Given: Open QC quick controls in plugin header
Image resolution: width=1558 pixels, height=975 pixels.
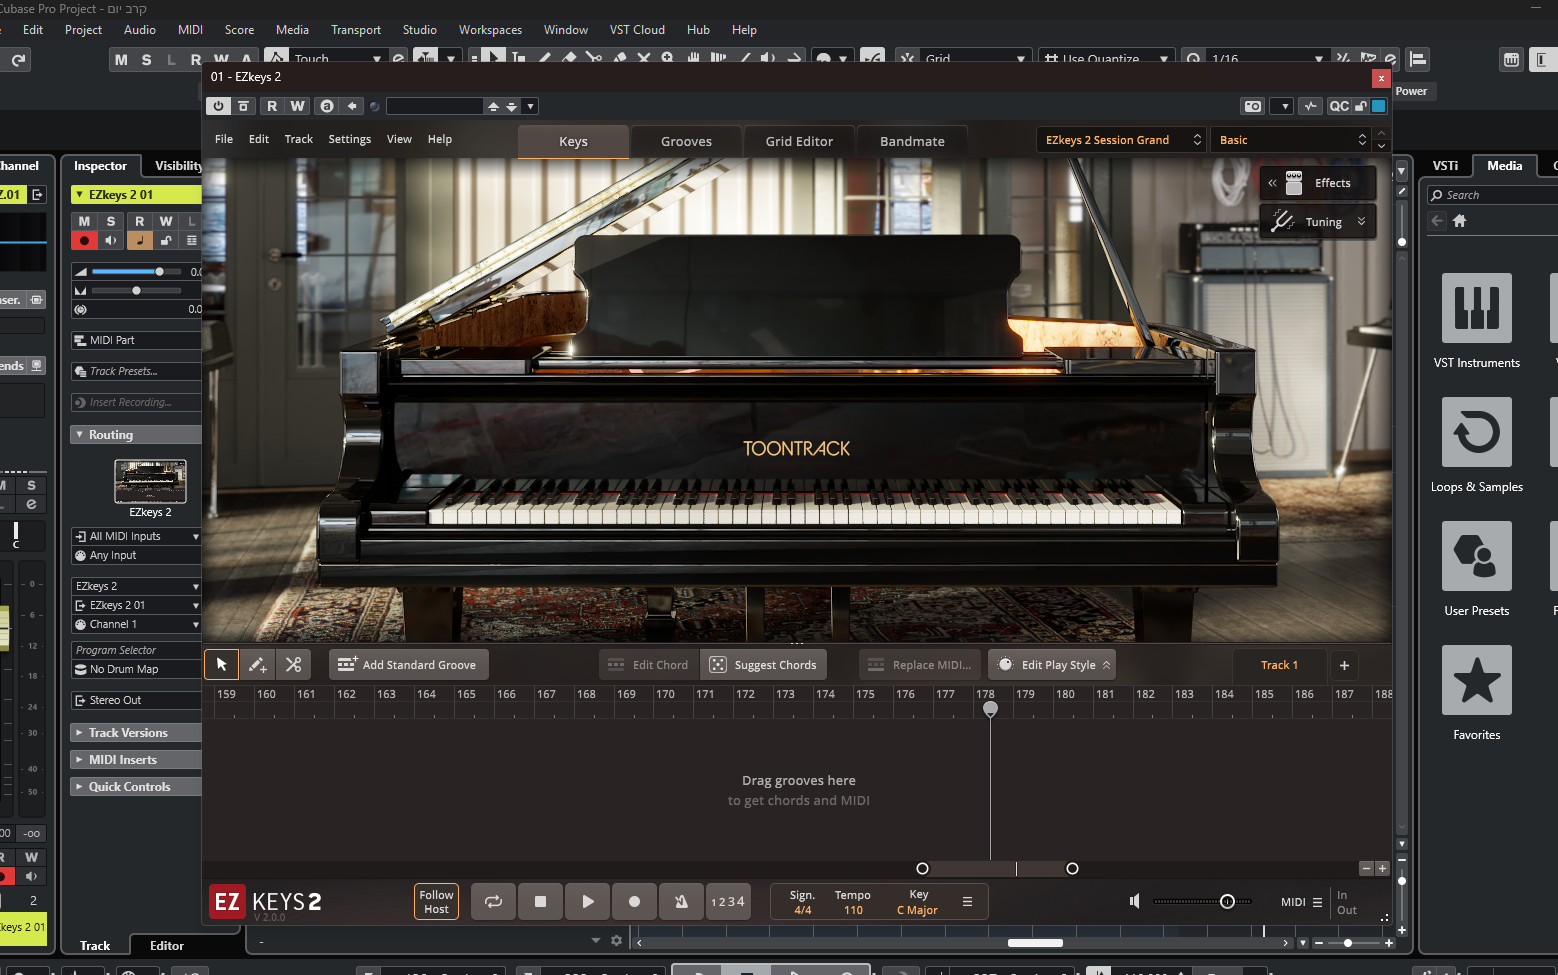Looking at the screenshot, I should click(1339, 106).
